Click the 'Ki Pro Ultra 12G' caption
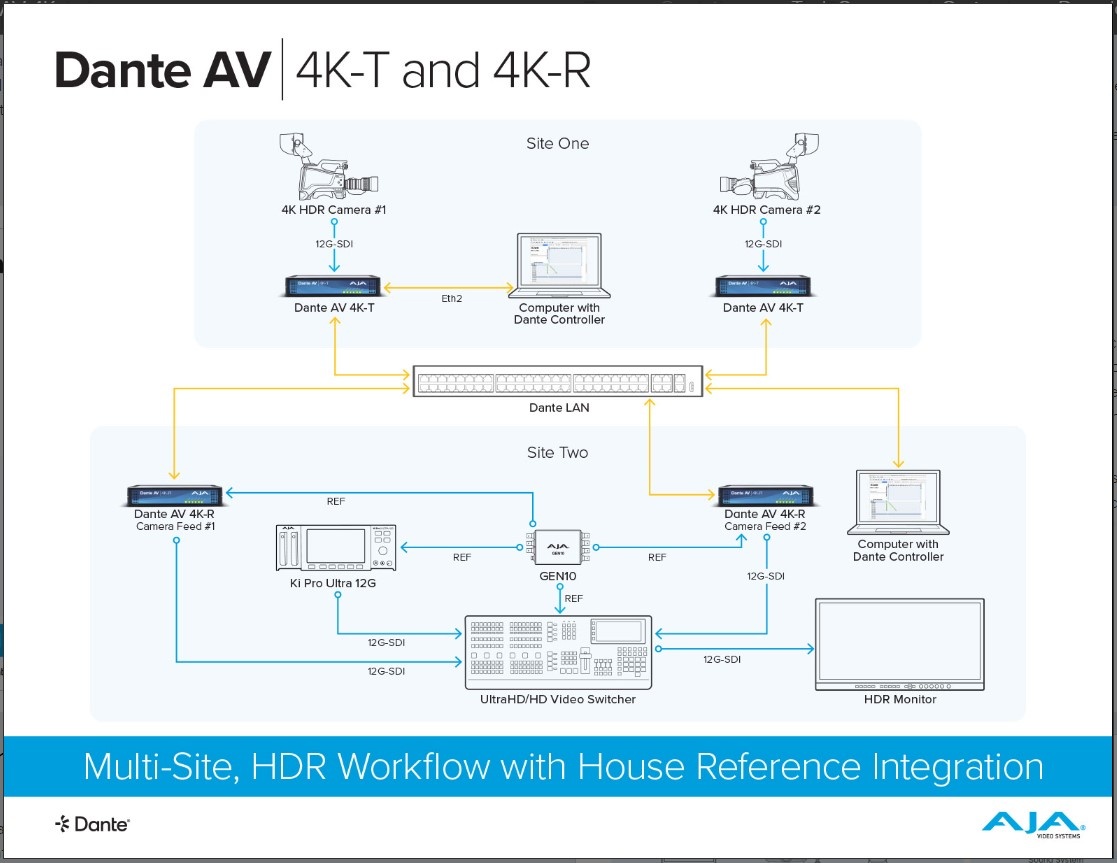1117x863 pixels. 333,583
